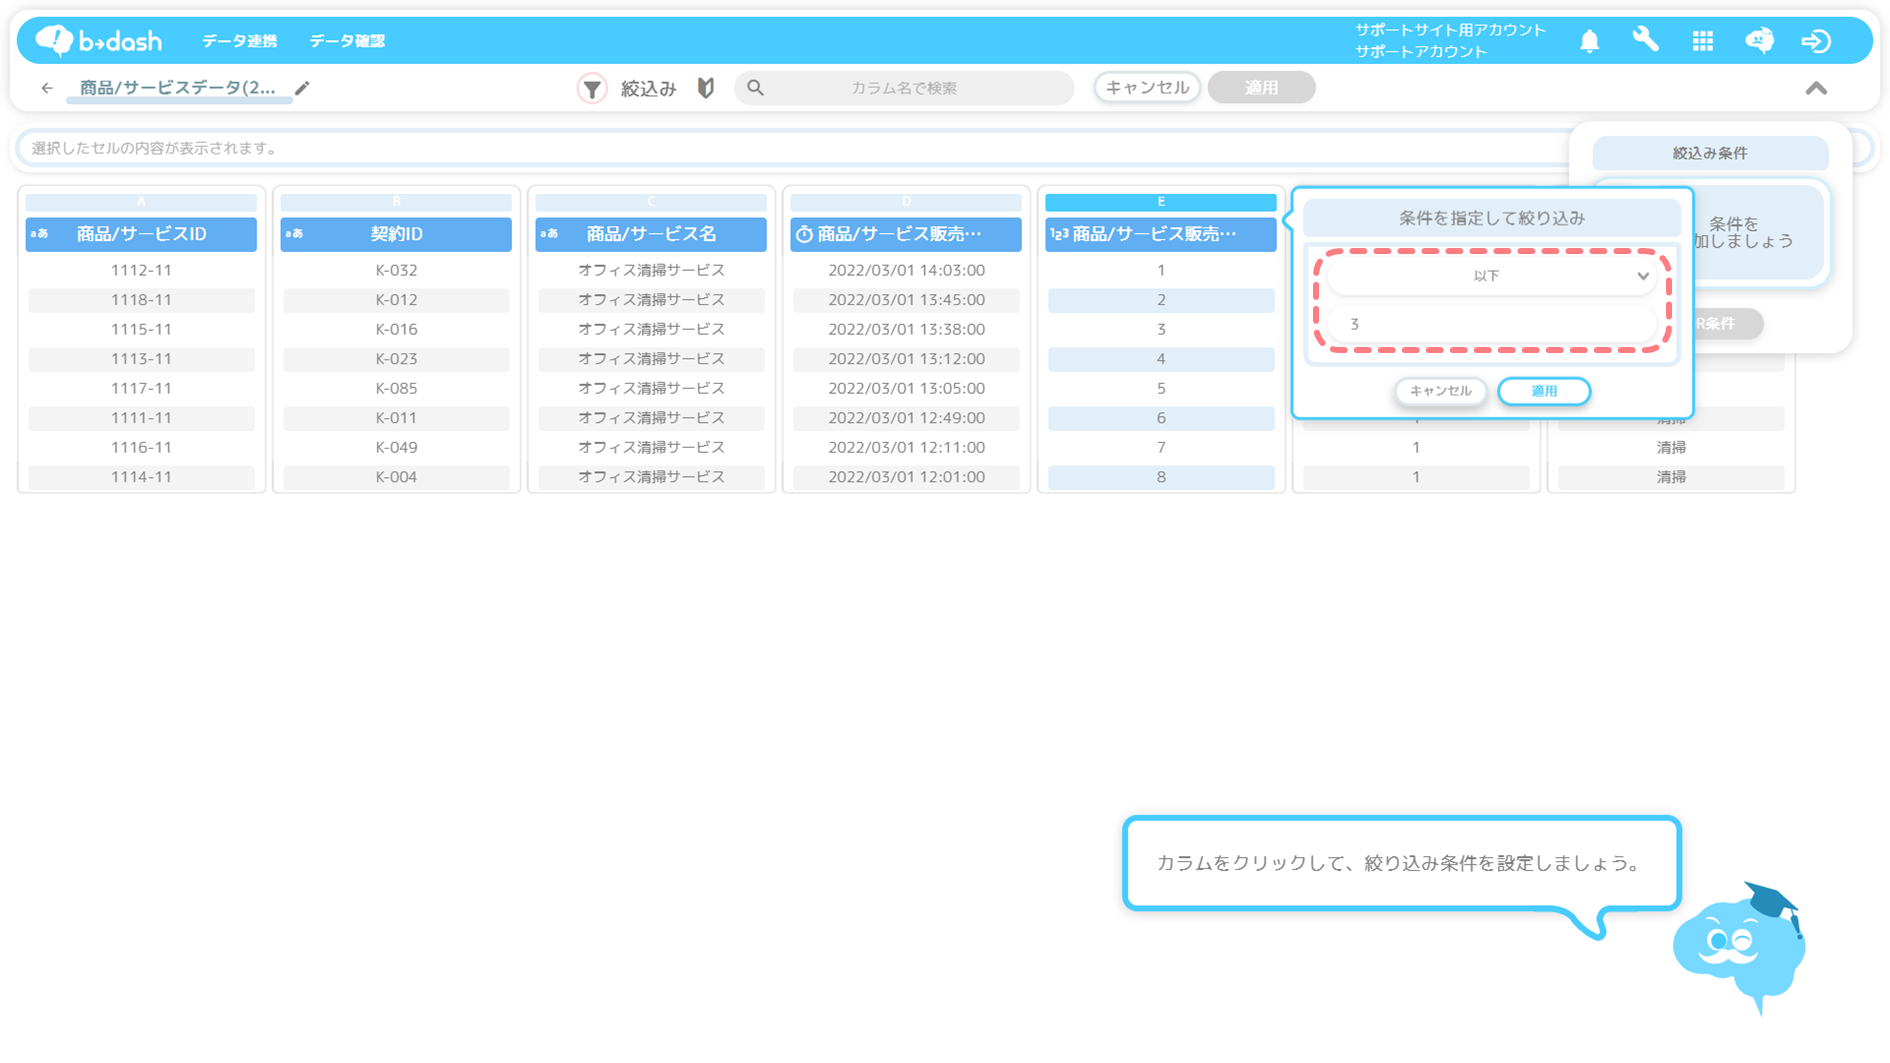The image size is (1890, 1063).
Task: Click the text type icon on 商品/サービスID
Action: tap(39, 234)
